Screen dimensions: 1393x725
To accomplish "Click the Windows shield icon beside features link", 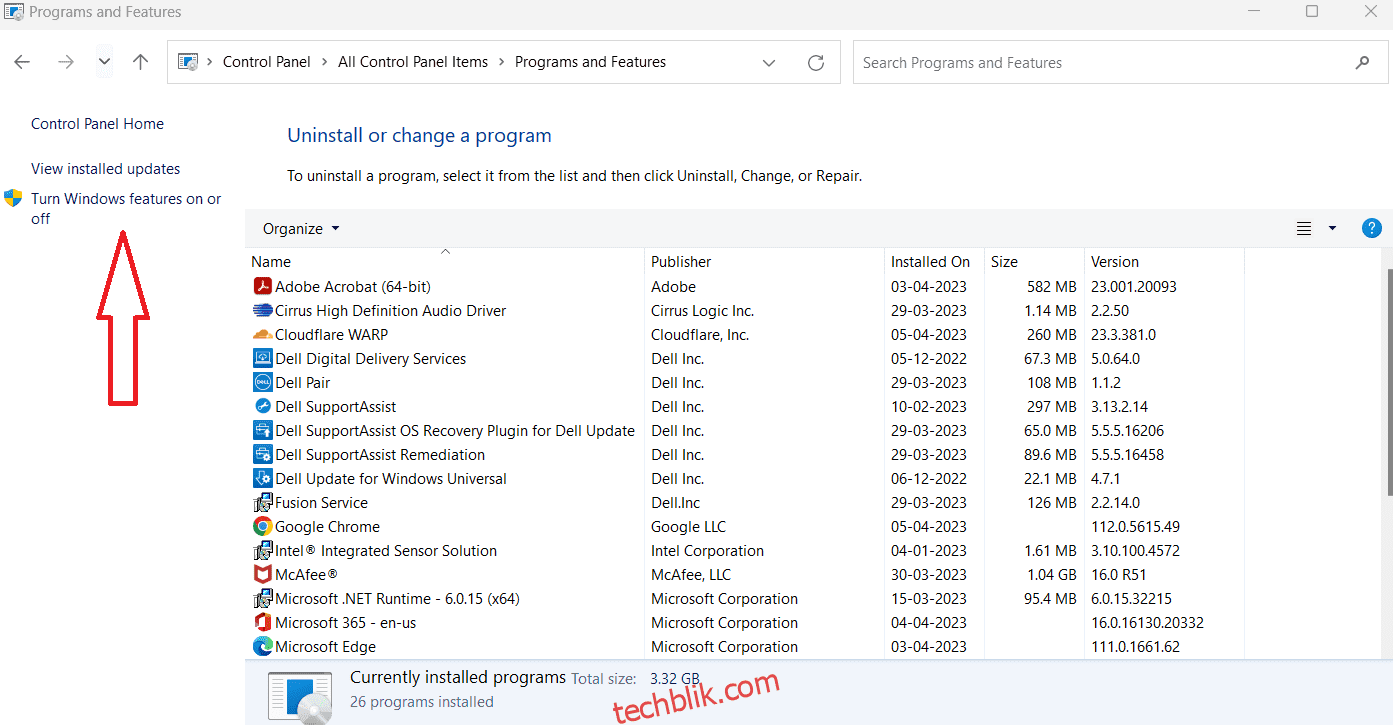I will point(13,198).
